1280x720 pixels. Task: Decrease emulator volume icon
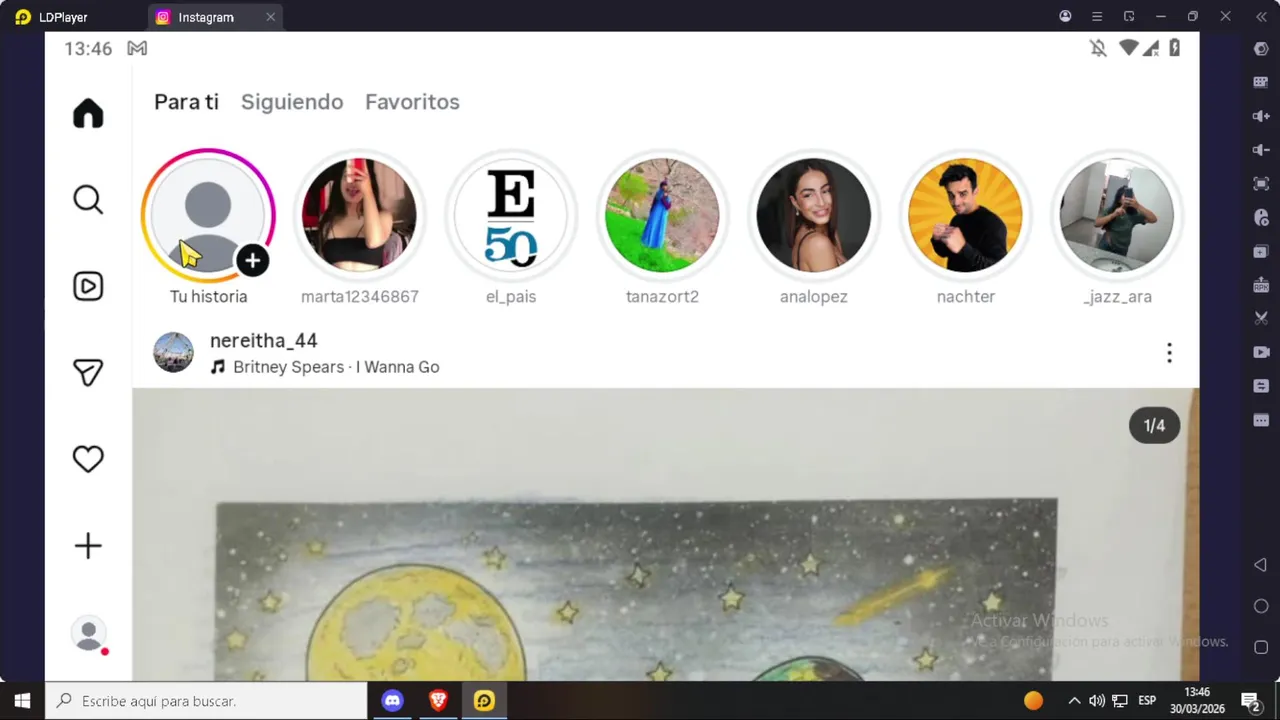1261,150
